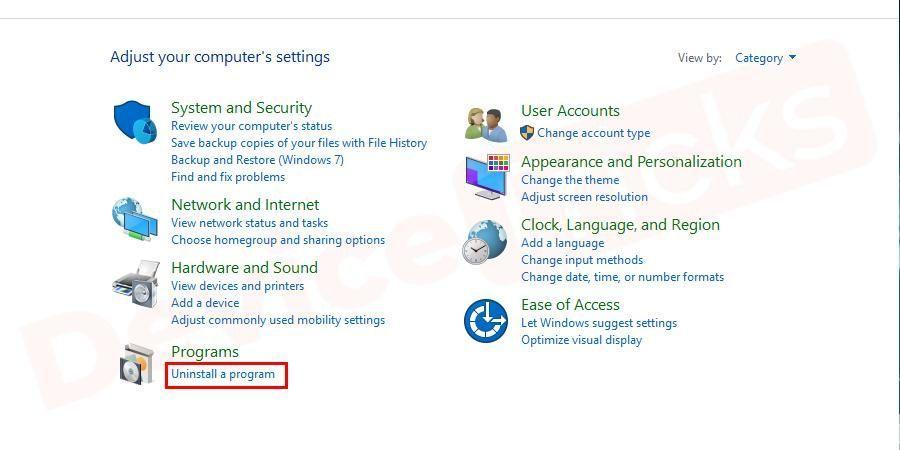Open Network and Internet heading
This screenshot has width=900, height=450.
(245, 205)
